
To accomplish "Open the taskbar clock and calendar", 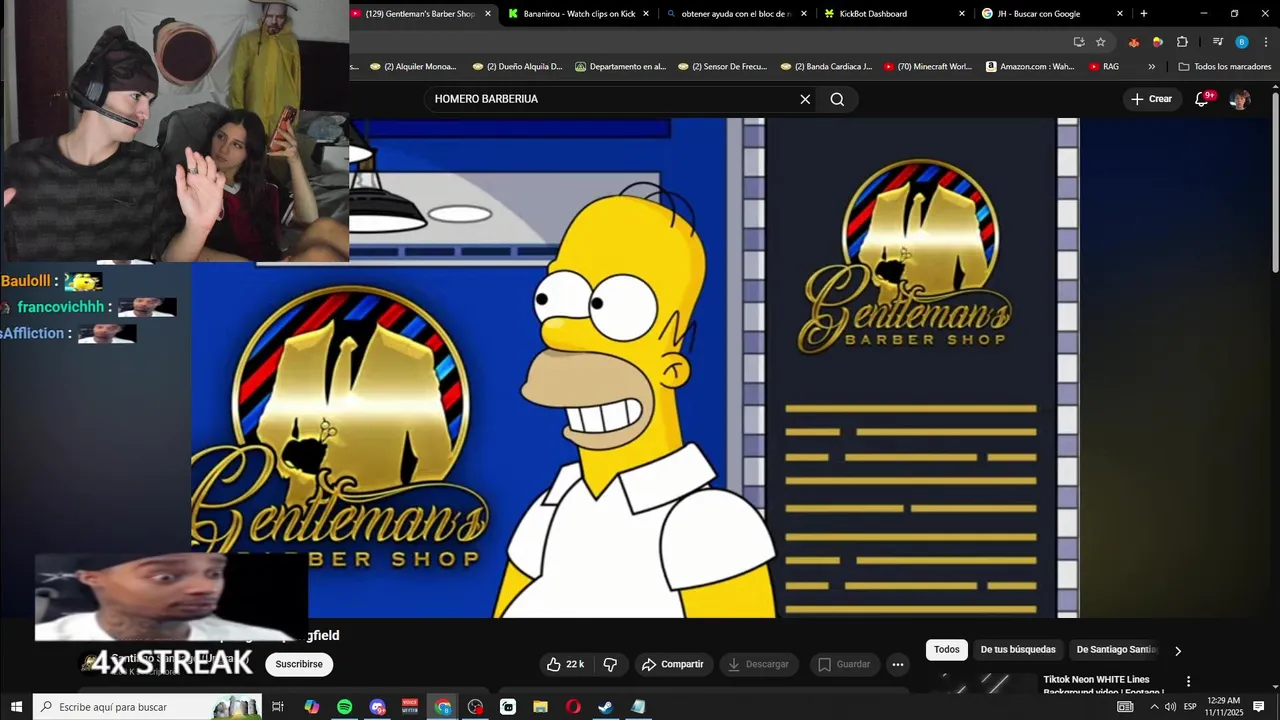I will tap(1224, 707).
